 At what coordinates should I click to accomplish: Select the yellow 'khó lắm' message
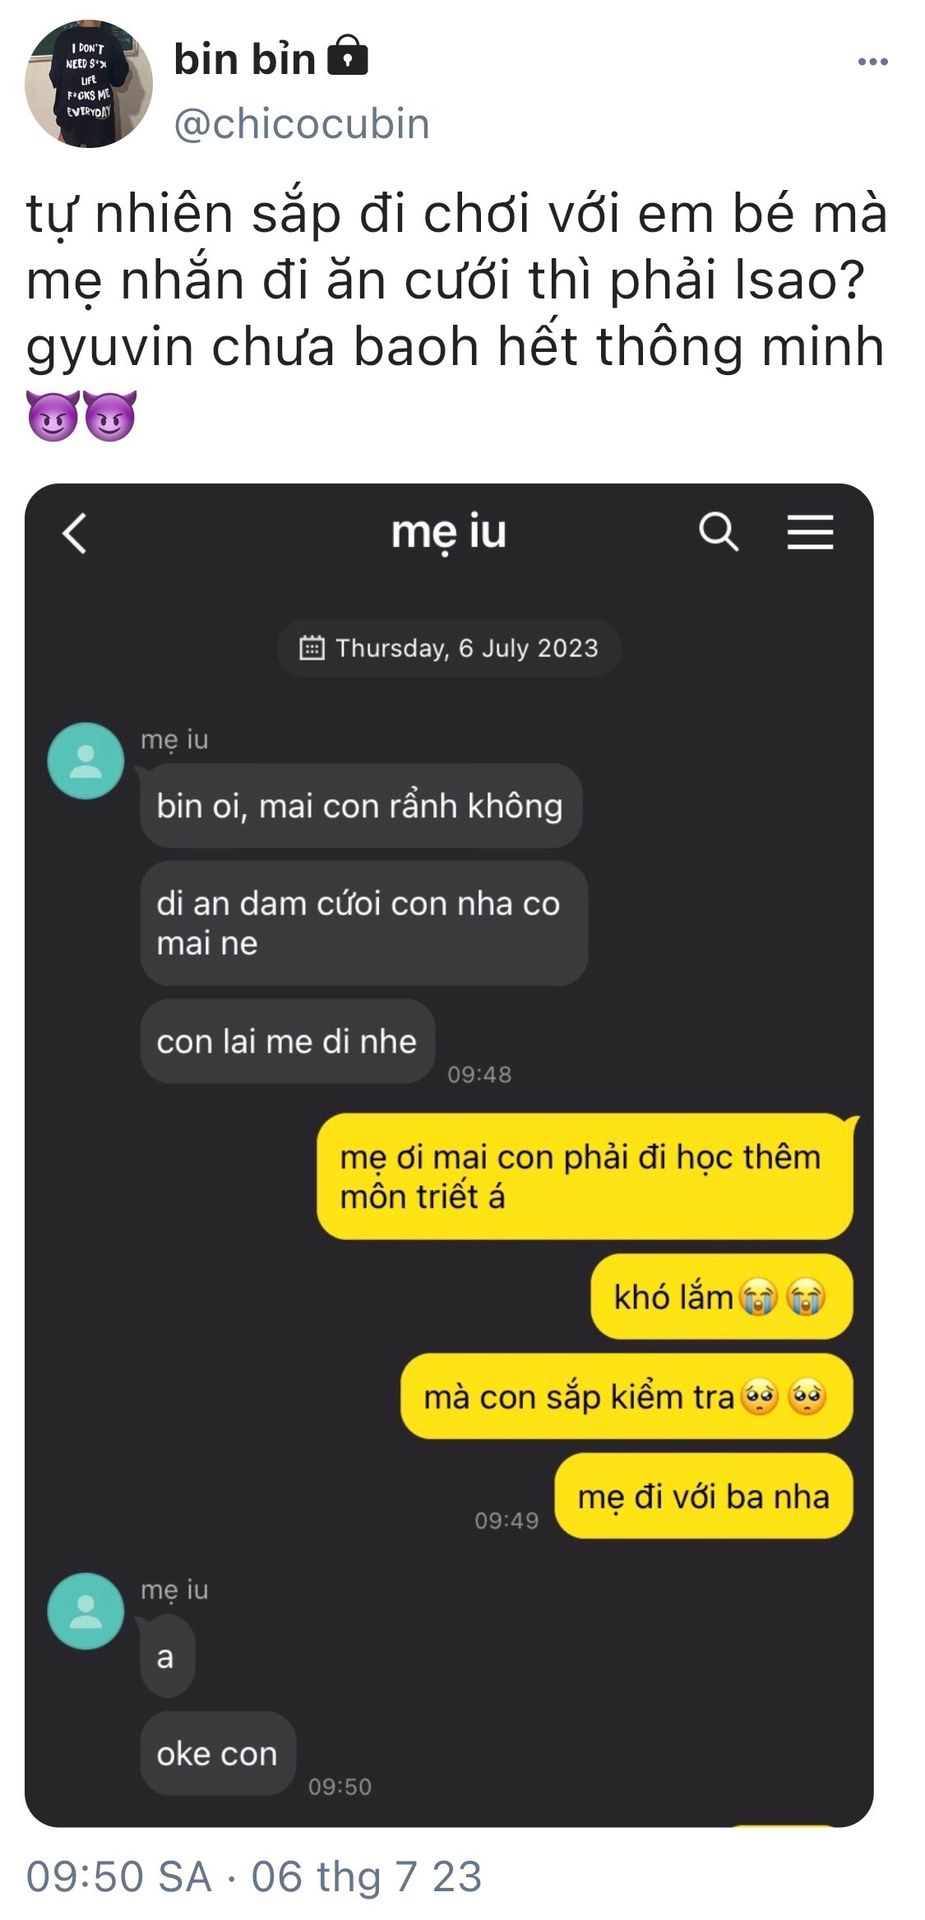point(722,1297)
